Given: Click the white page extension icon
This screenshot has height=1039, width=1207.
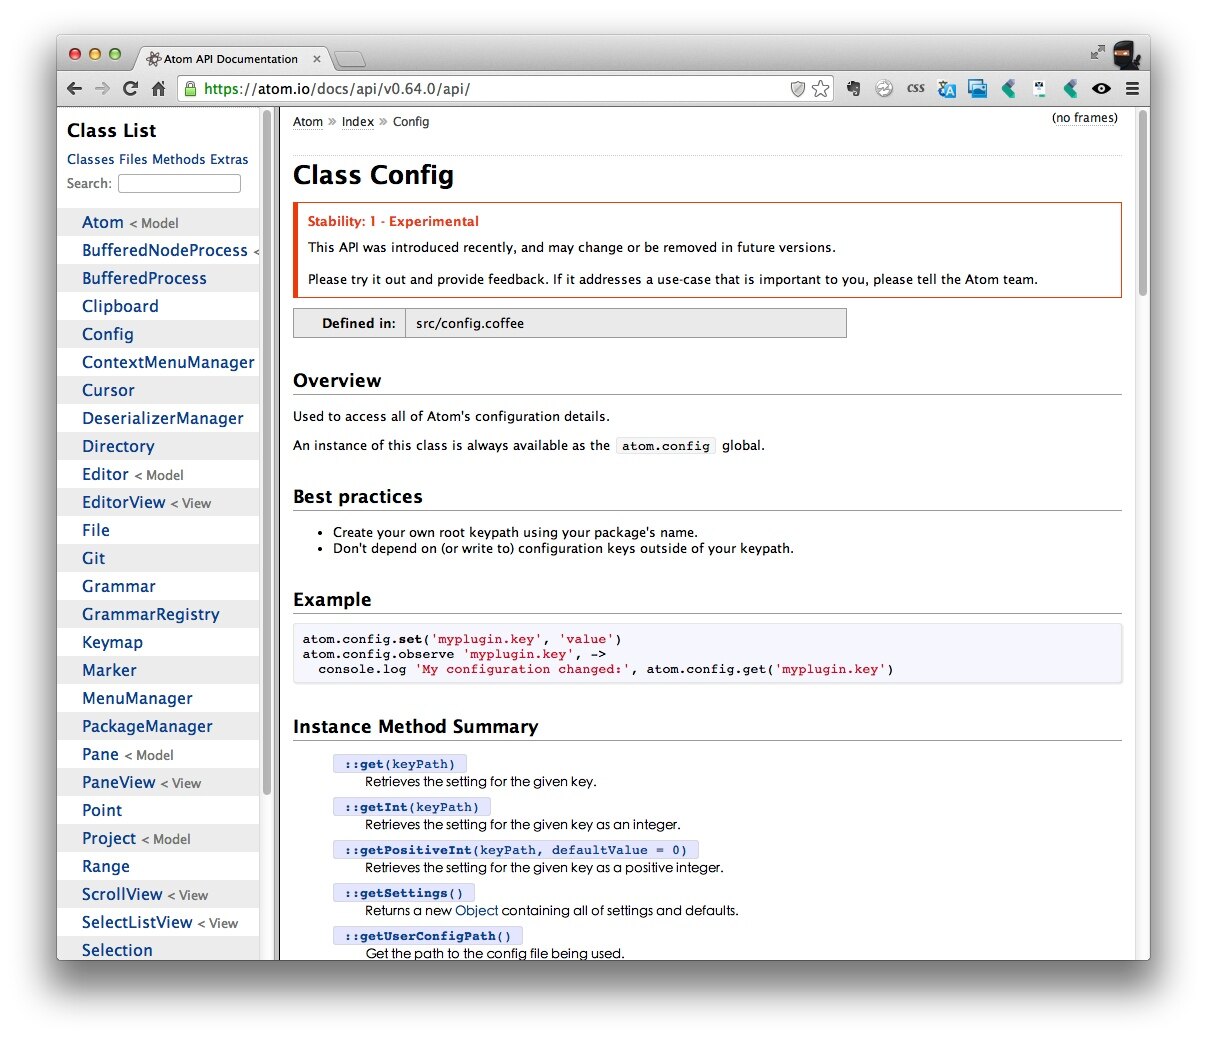Looking at the screenshot, I should pyautogui.click(x=1039, y=88).
